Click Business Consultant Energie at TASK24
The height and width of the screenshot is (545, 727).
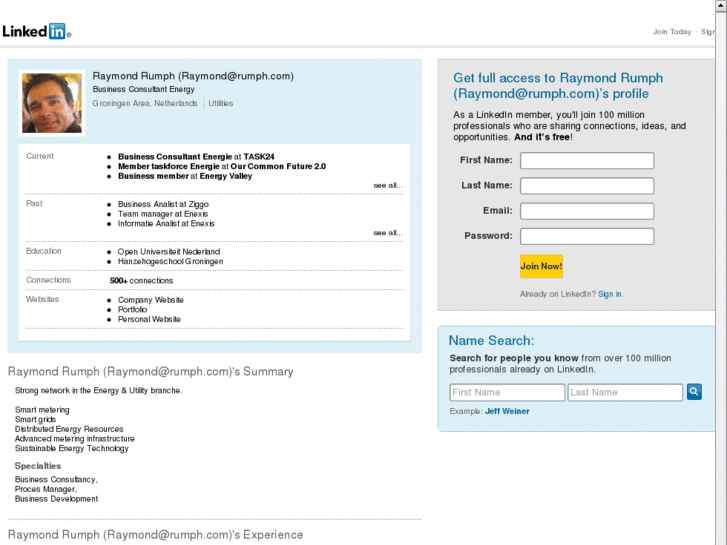click(x=196, y=157)
